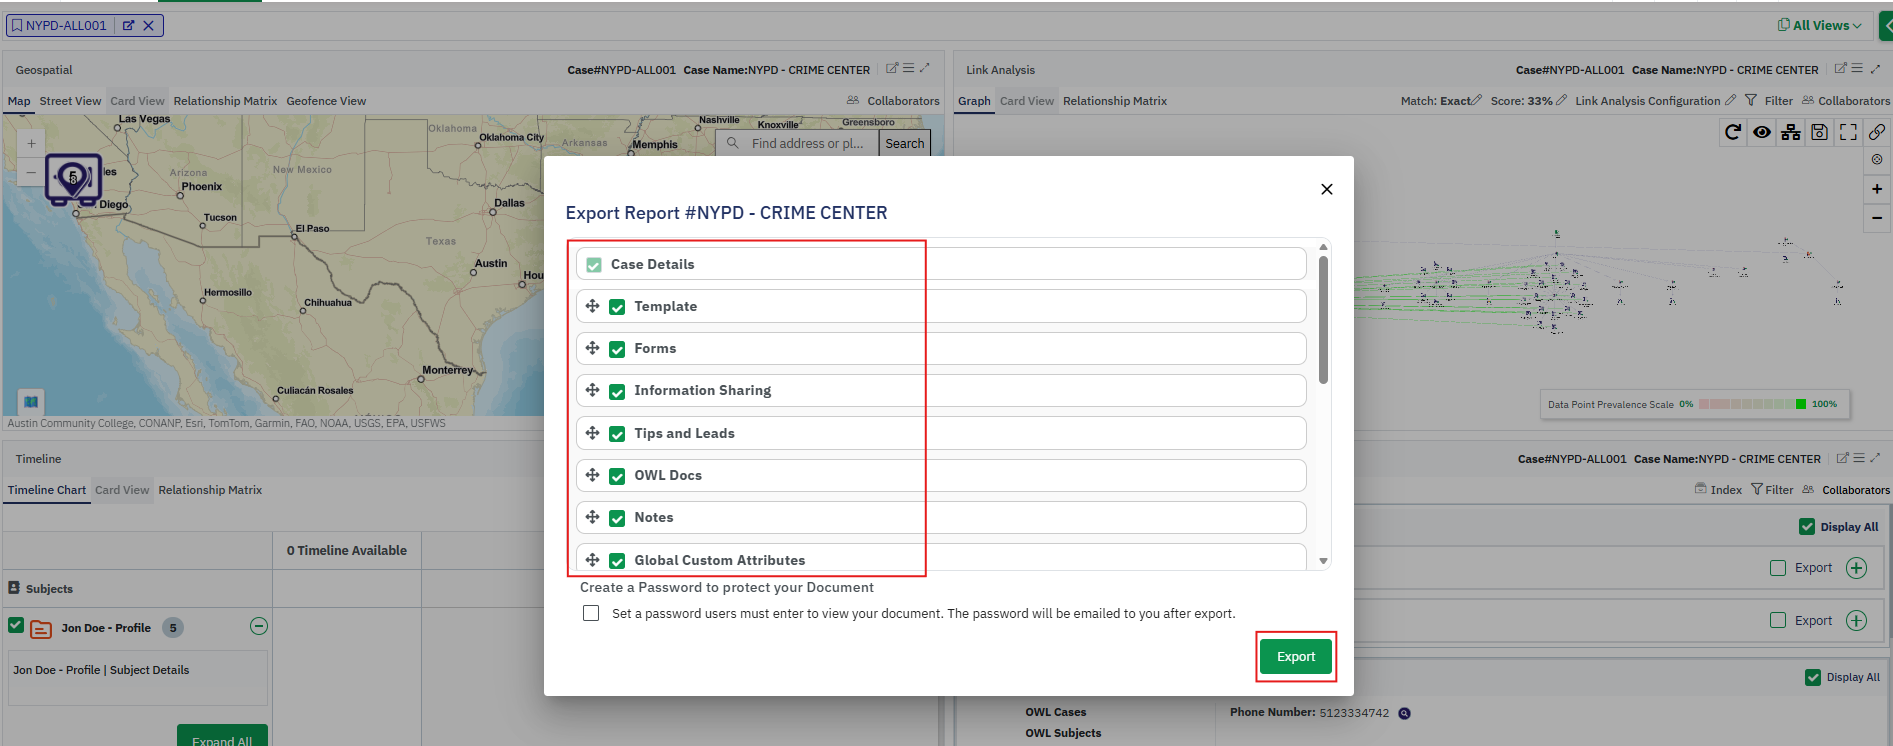Click the hierarchy layout icon in graph toolbar
The width and height of the screenshot is (1893, 746).
1791,132
